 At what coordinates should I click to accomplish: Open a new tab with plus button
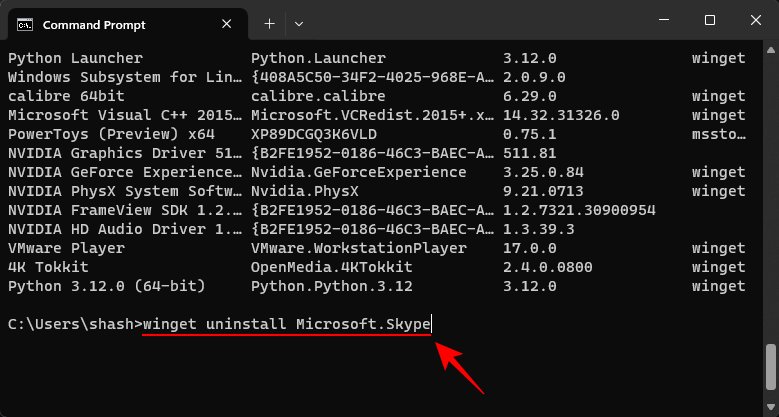pos(269,23)
